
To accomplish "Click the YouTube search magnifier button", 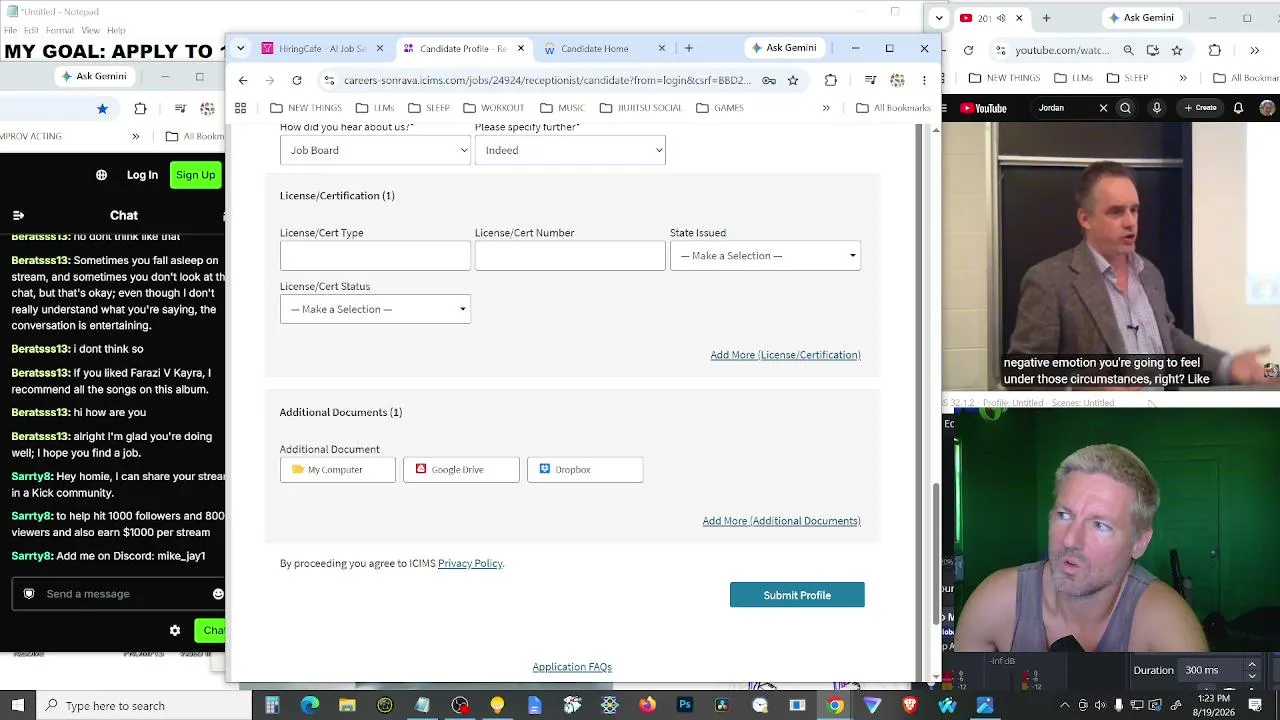I will (x=1125, y=108).
